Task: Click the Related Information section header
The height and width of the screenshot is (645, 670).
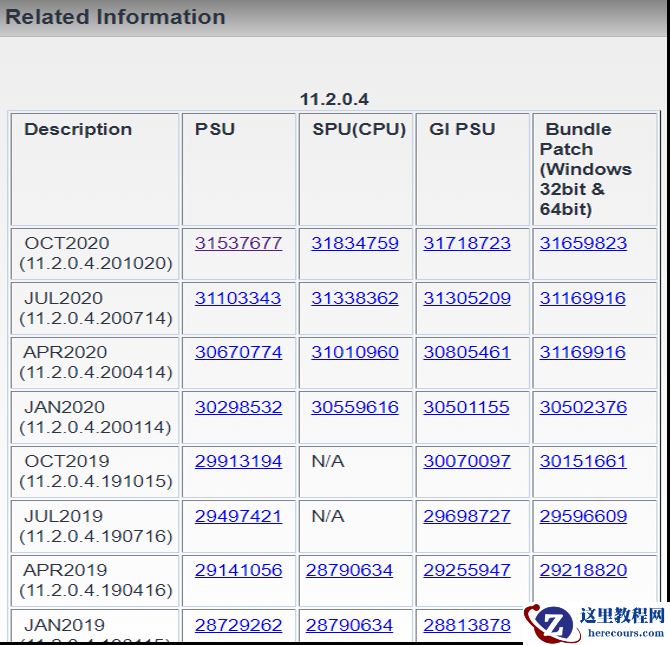Action: tap(116, 17)
